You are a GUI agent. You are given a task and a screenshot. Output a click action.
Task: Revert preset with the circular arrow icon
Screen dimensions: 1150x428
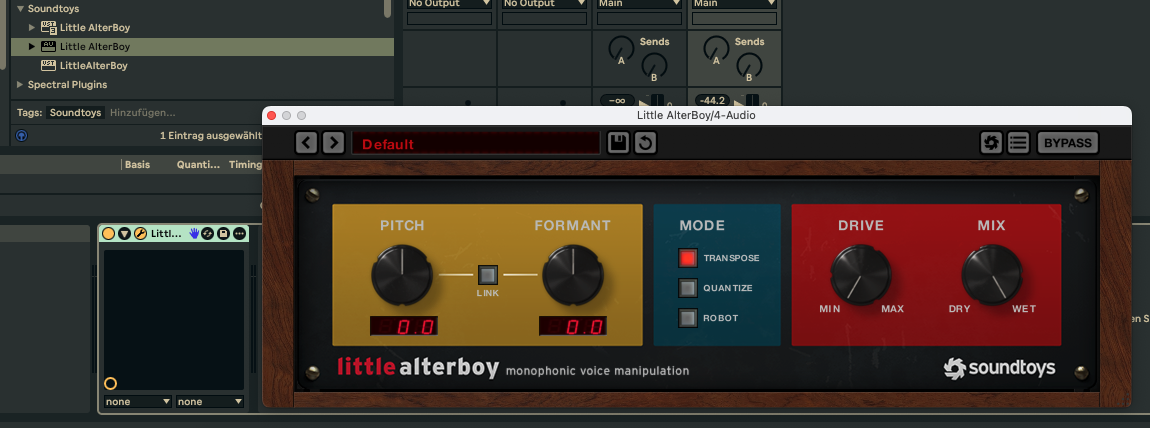coord(645,143)
